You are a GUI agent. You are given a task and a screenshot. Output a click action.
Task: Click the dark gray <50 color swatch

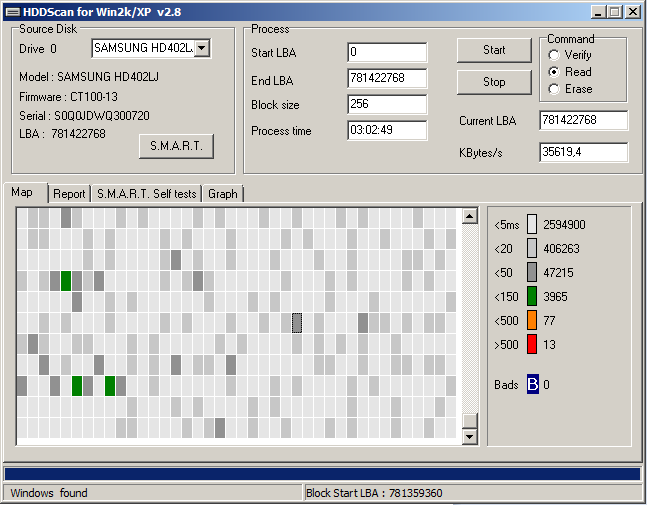(532, 272)
